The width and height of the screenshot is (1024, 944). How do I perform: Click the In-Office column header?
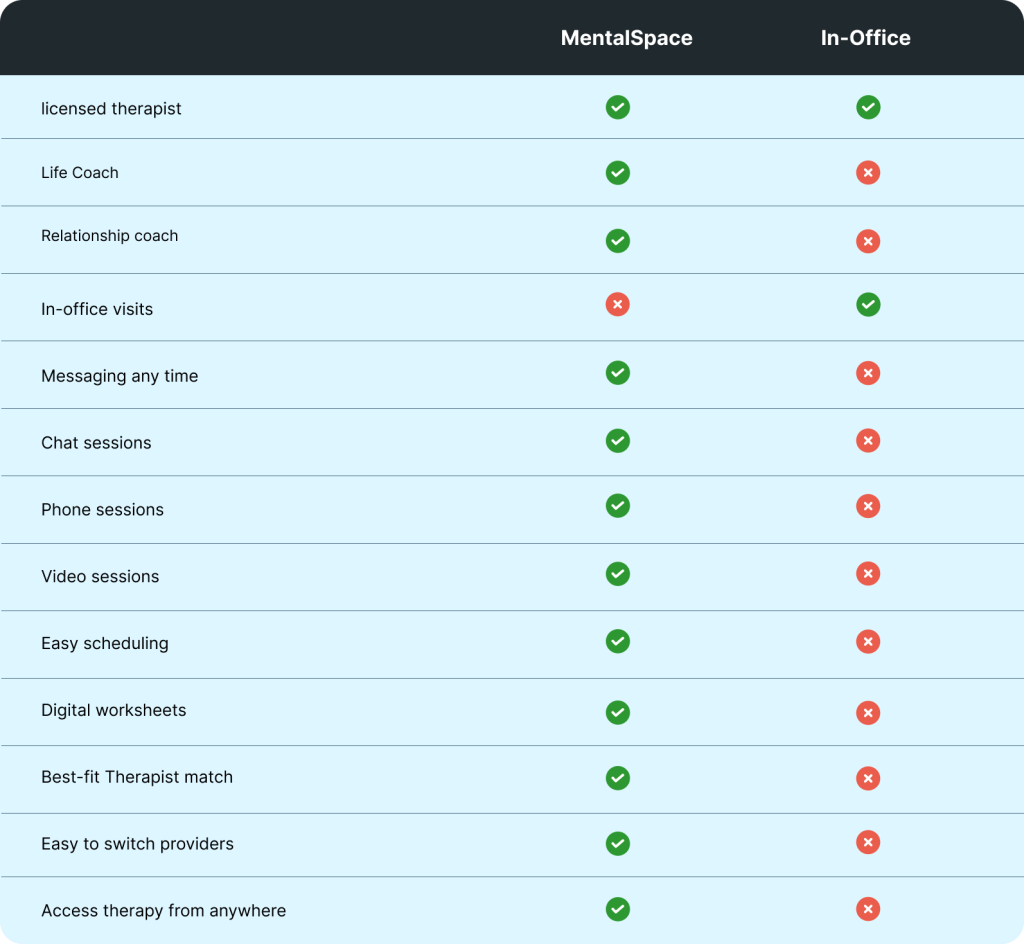[x=865, y=38]
